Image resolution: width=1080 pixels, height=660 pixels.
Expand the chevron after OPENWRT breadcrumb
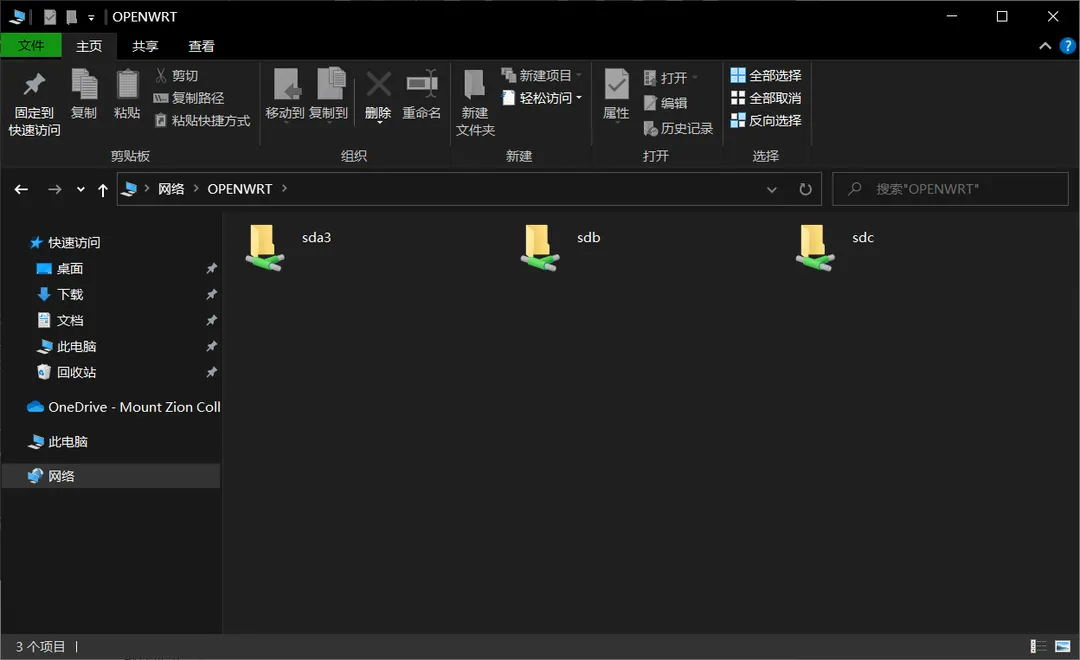click(284, 188)
